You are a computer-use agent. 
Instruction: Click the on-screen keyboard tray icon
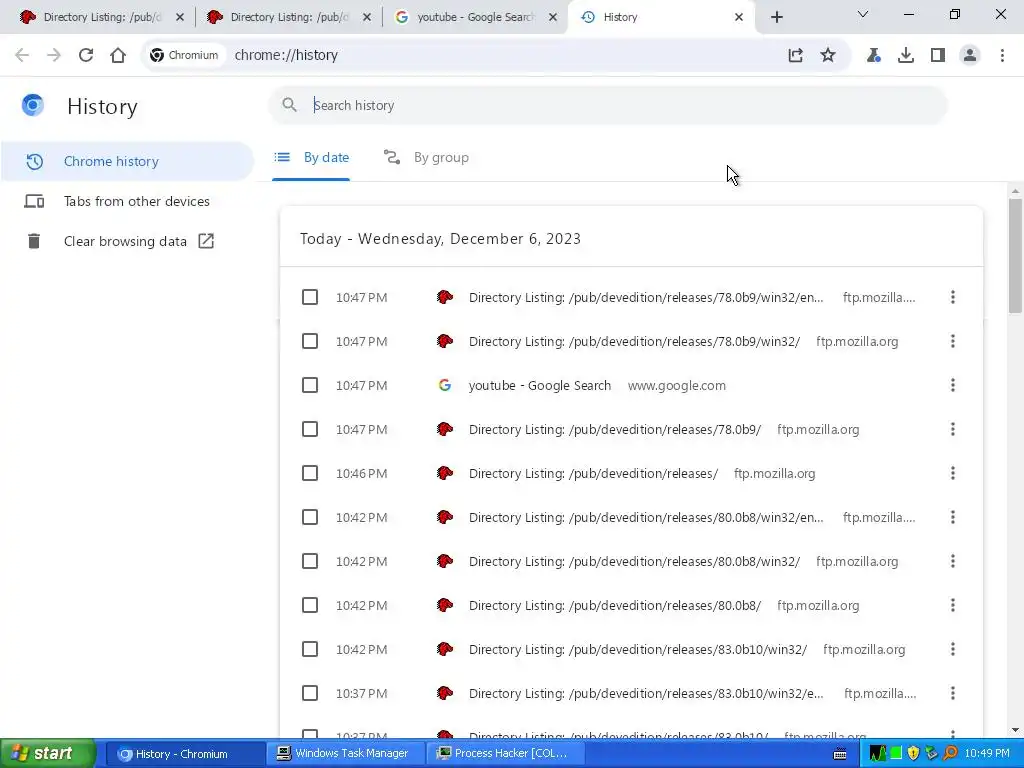pyautogui.click(x=840, y=754)
